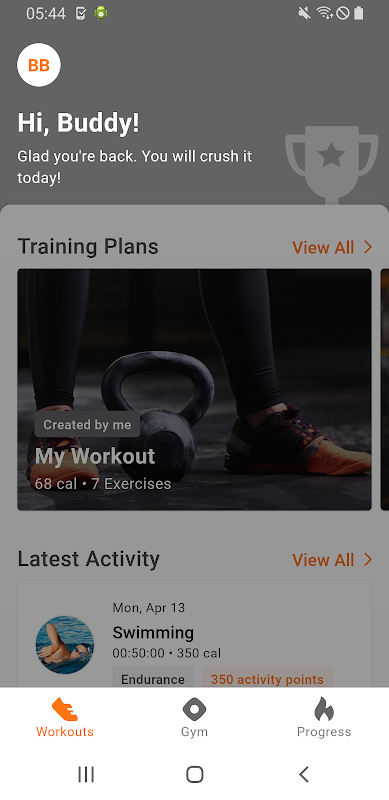Open the Progress flame icon

point(324,709)
